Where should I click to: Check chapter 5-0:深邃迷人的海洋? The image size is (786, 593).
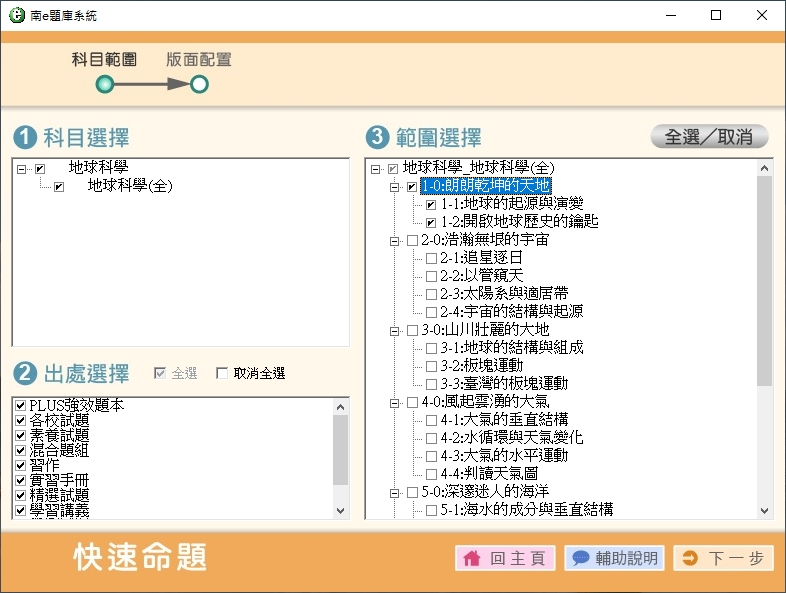(x=412, y=492)
